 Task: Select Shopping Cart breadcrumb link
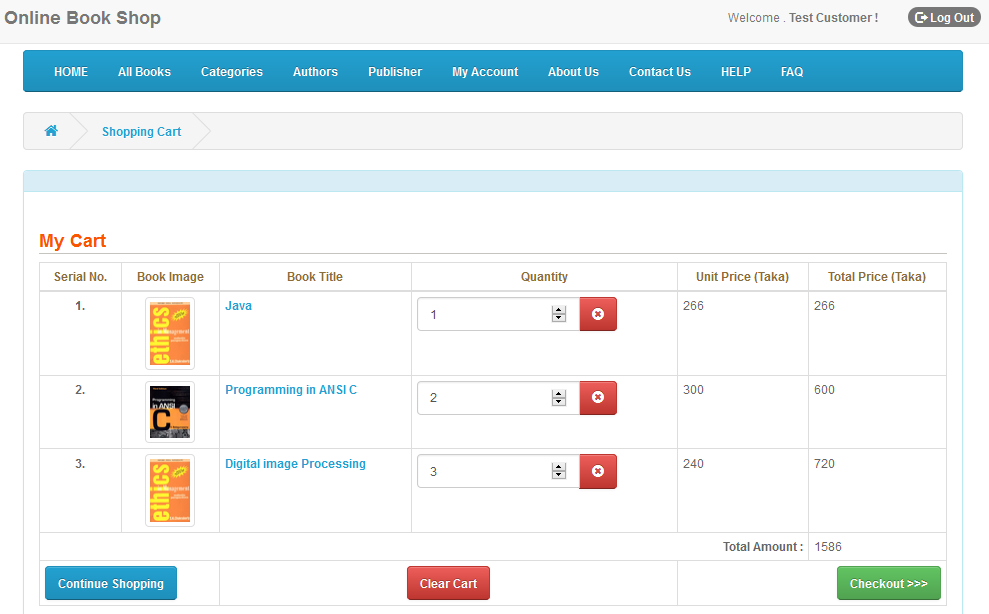point(141,132)
